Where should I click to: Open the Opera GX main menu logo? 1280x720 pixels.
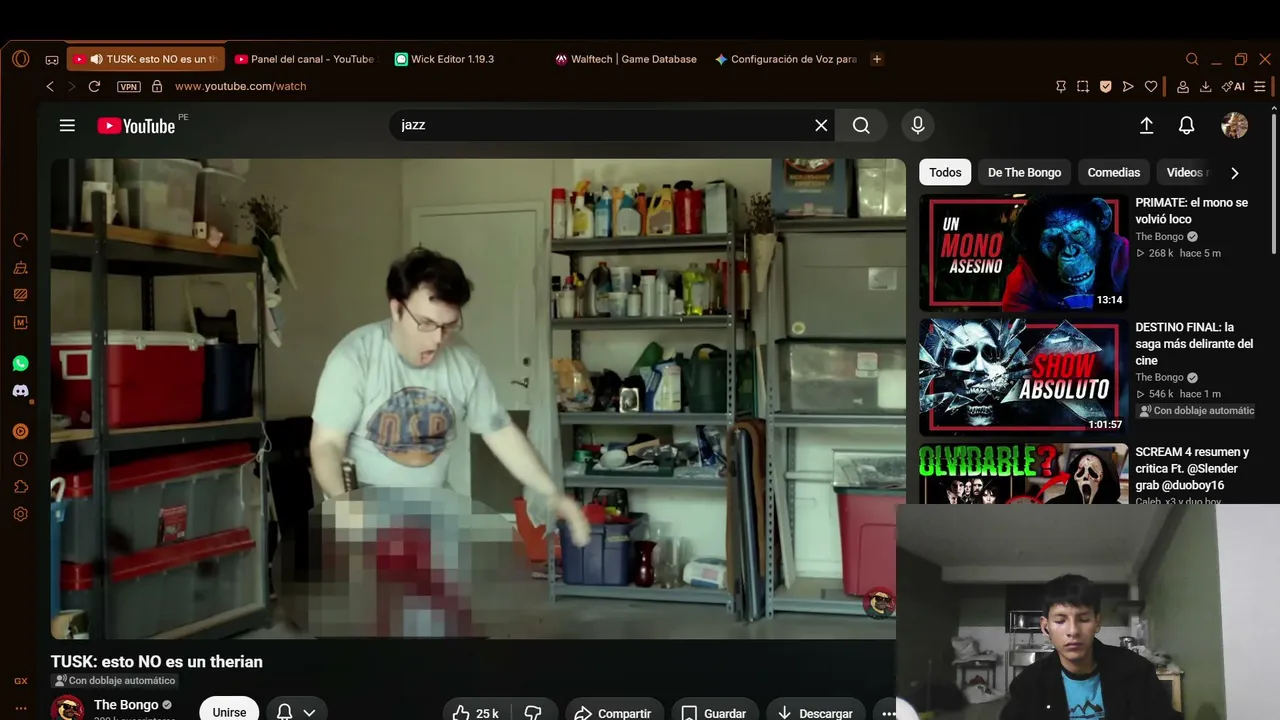[x=20, y=59]
